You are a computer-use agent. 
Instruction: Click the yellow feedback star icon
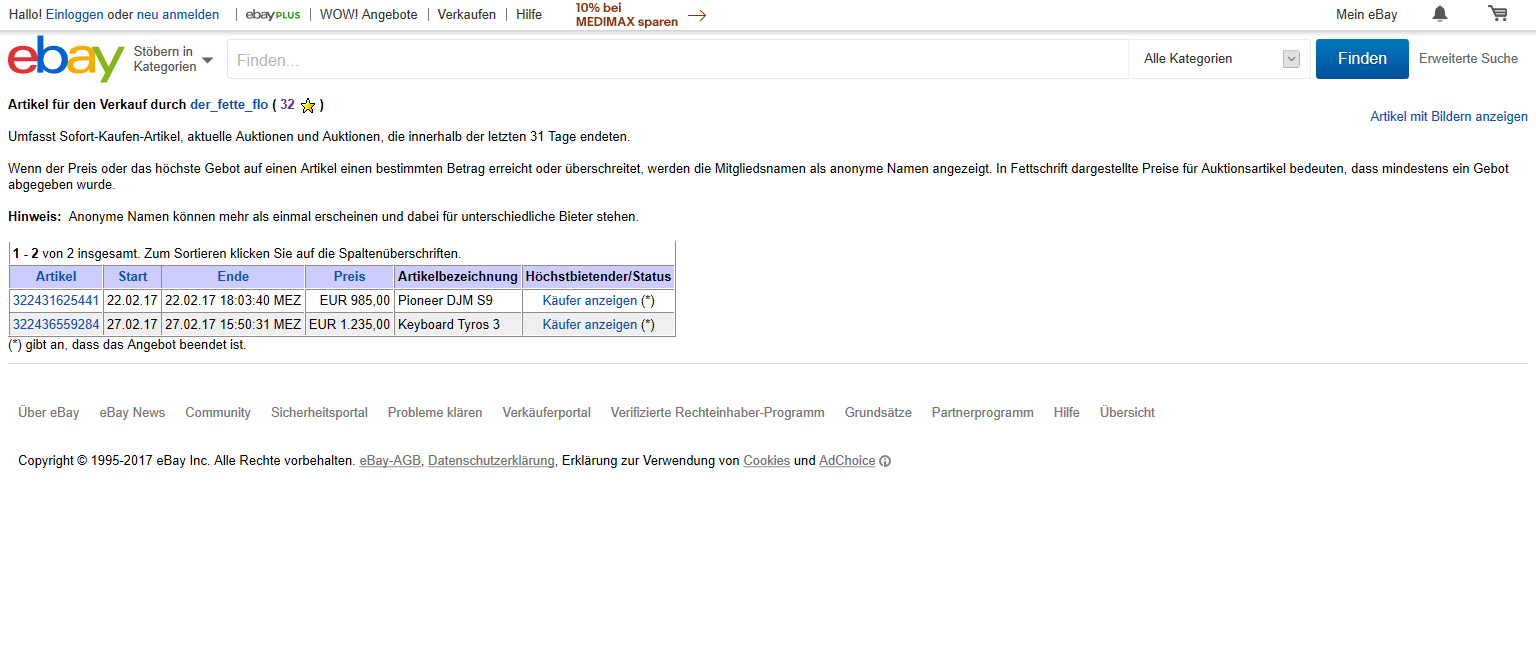(x=308, y=105)
